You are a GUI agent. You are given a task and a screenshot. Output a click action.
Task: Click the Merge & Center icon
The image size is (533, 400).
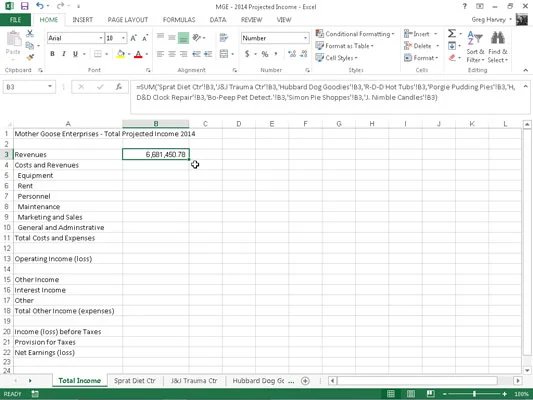(224, 54)
